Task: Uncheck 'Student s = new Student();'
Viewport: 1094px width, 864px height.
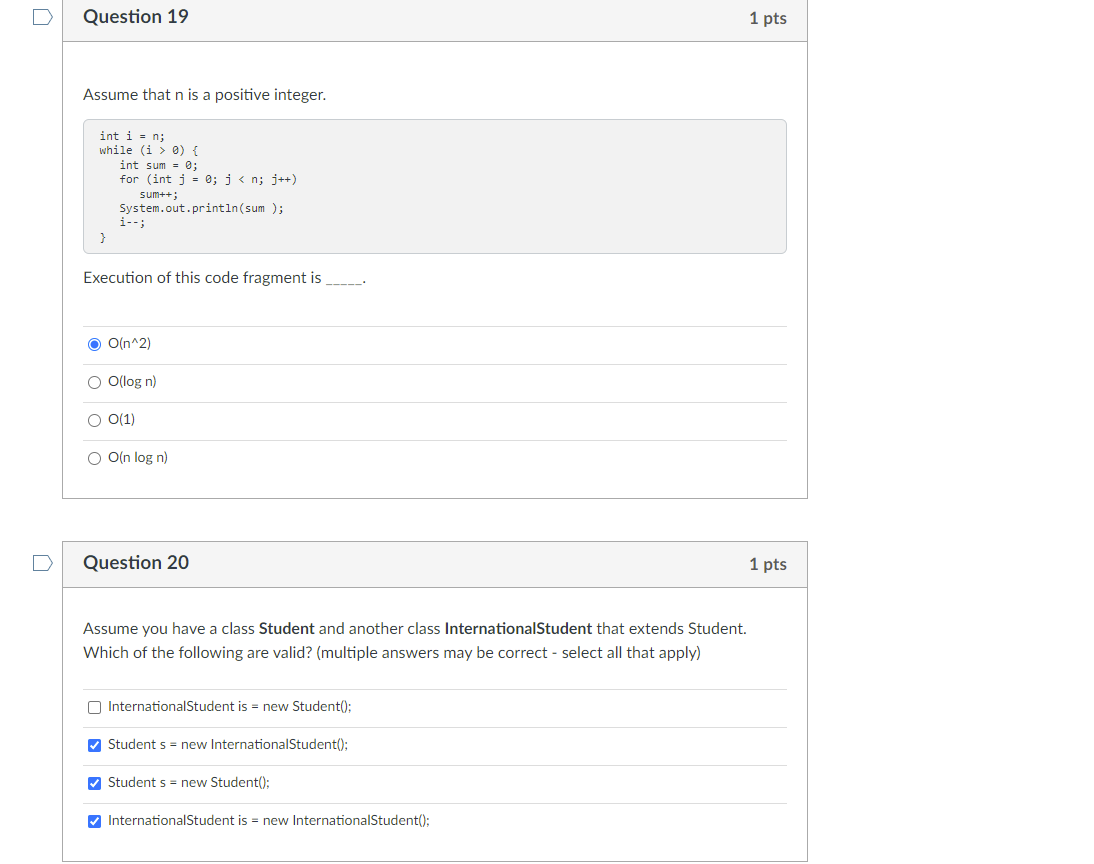Action: click(93, 783)
